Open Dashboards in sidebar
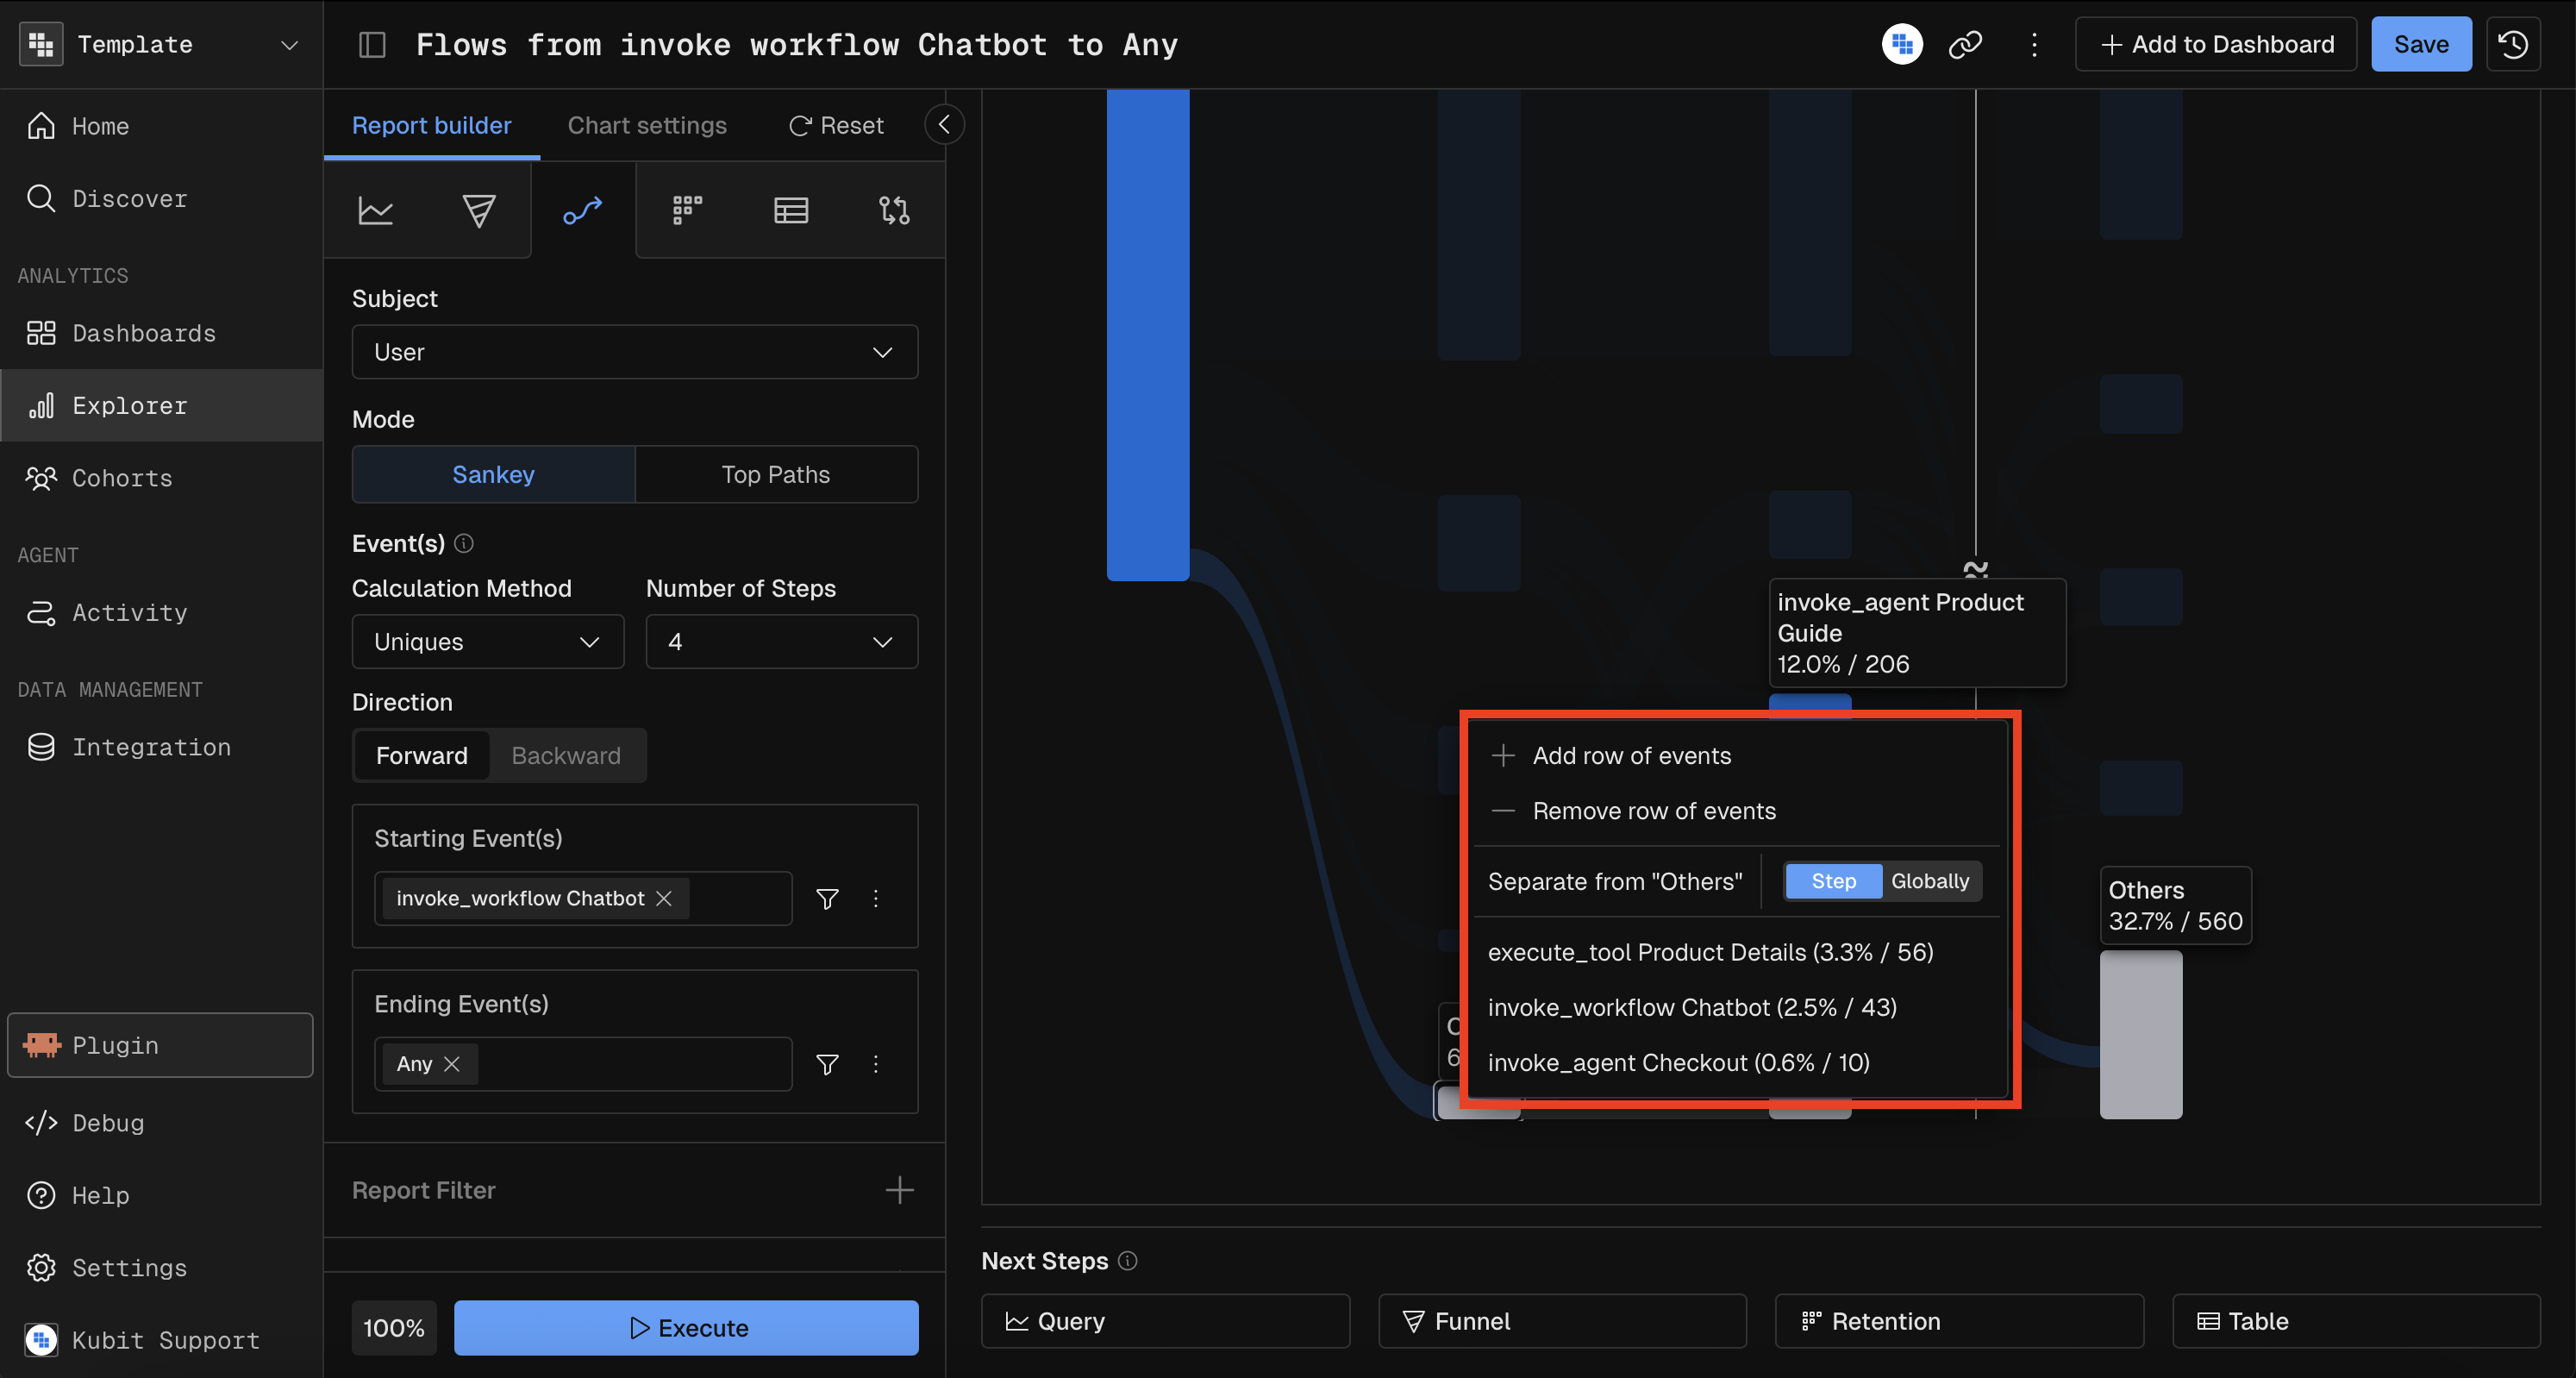The width and height of the screenshot is (2576, 1378). pos(161,333)
